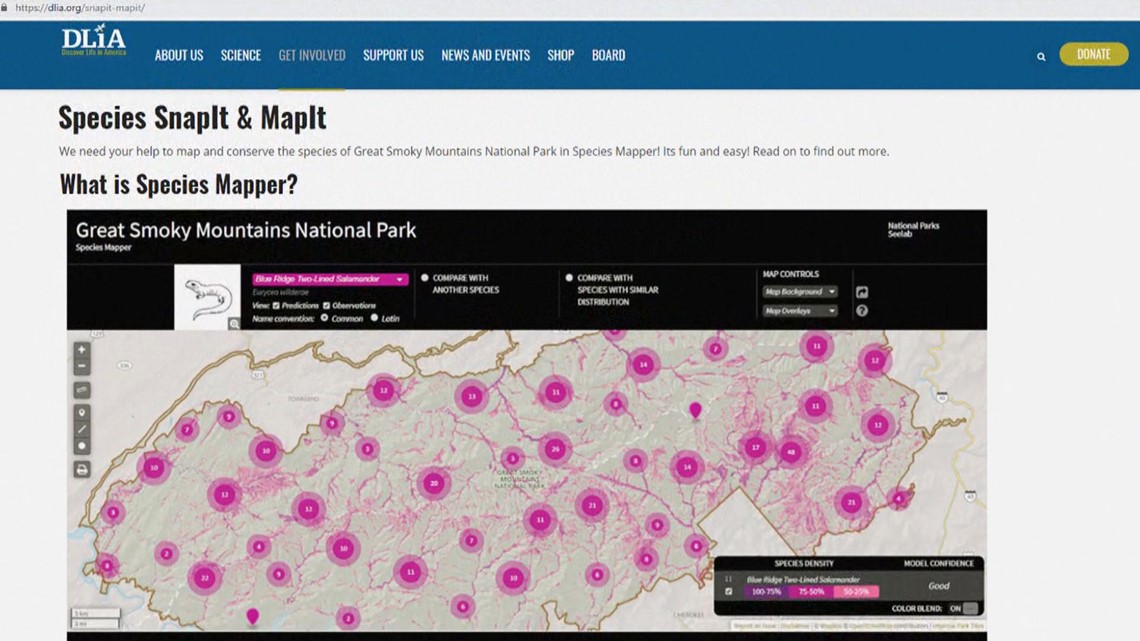
Task: Open the Blue Ridge Two-Lined Salamander species dropdown
Action: tap(330, 279)
